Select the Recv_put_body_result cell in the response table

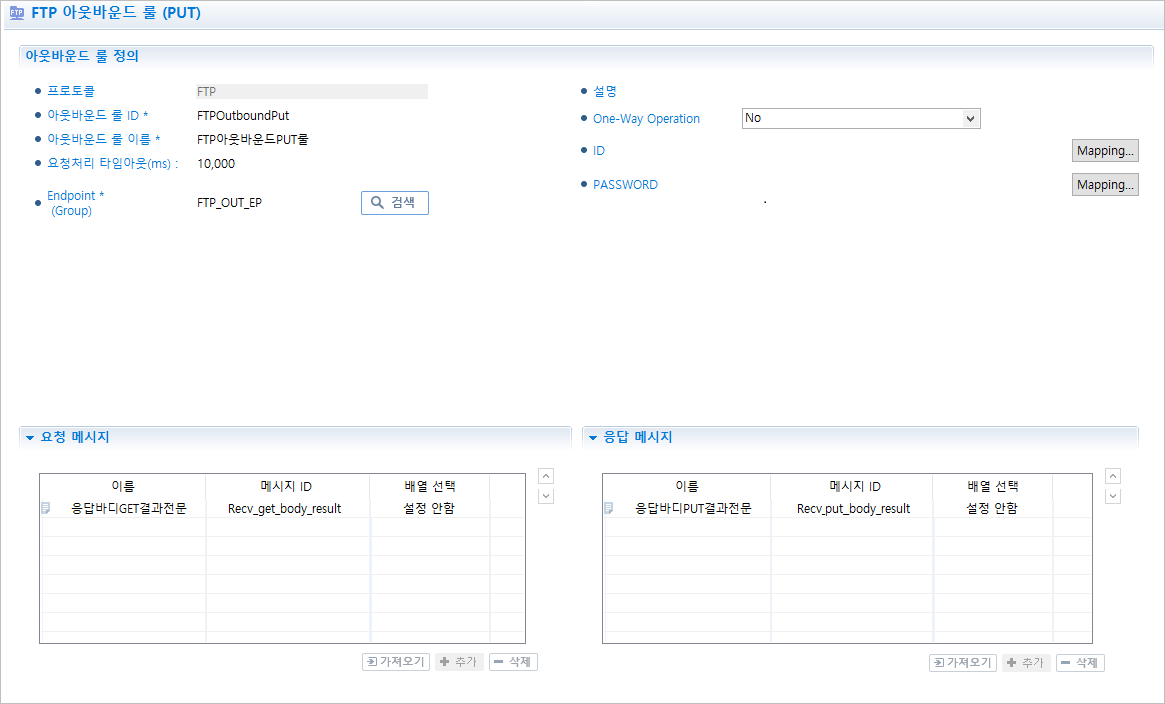pyautogui.click(x=853, y=508)
